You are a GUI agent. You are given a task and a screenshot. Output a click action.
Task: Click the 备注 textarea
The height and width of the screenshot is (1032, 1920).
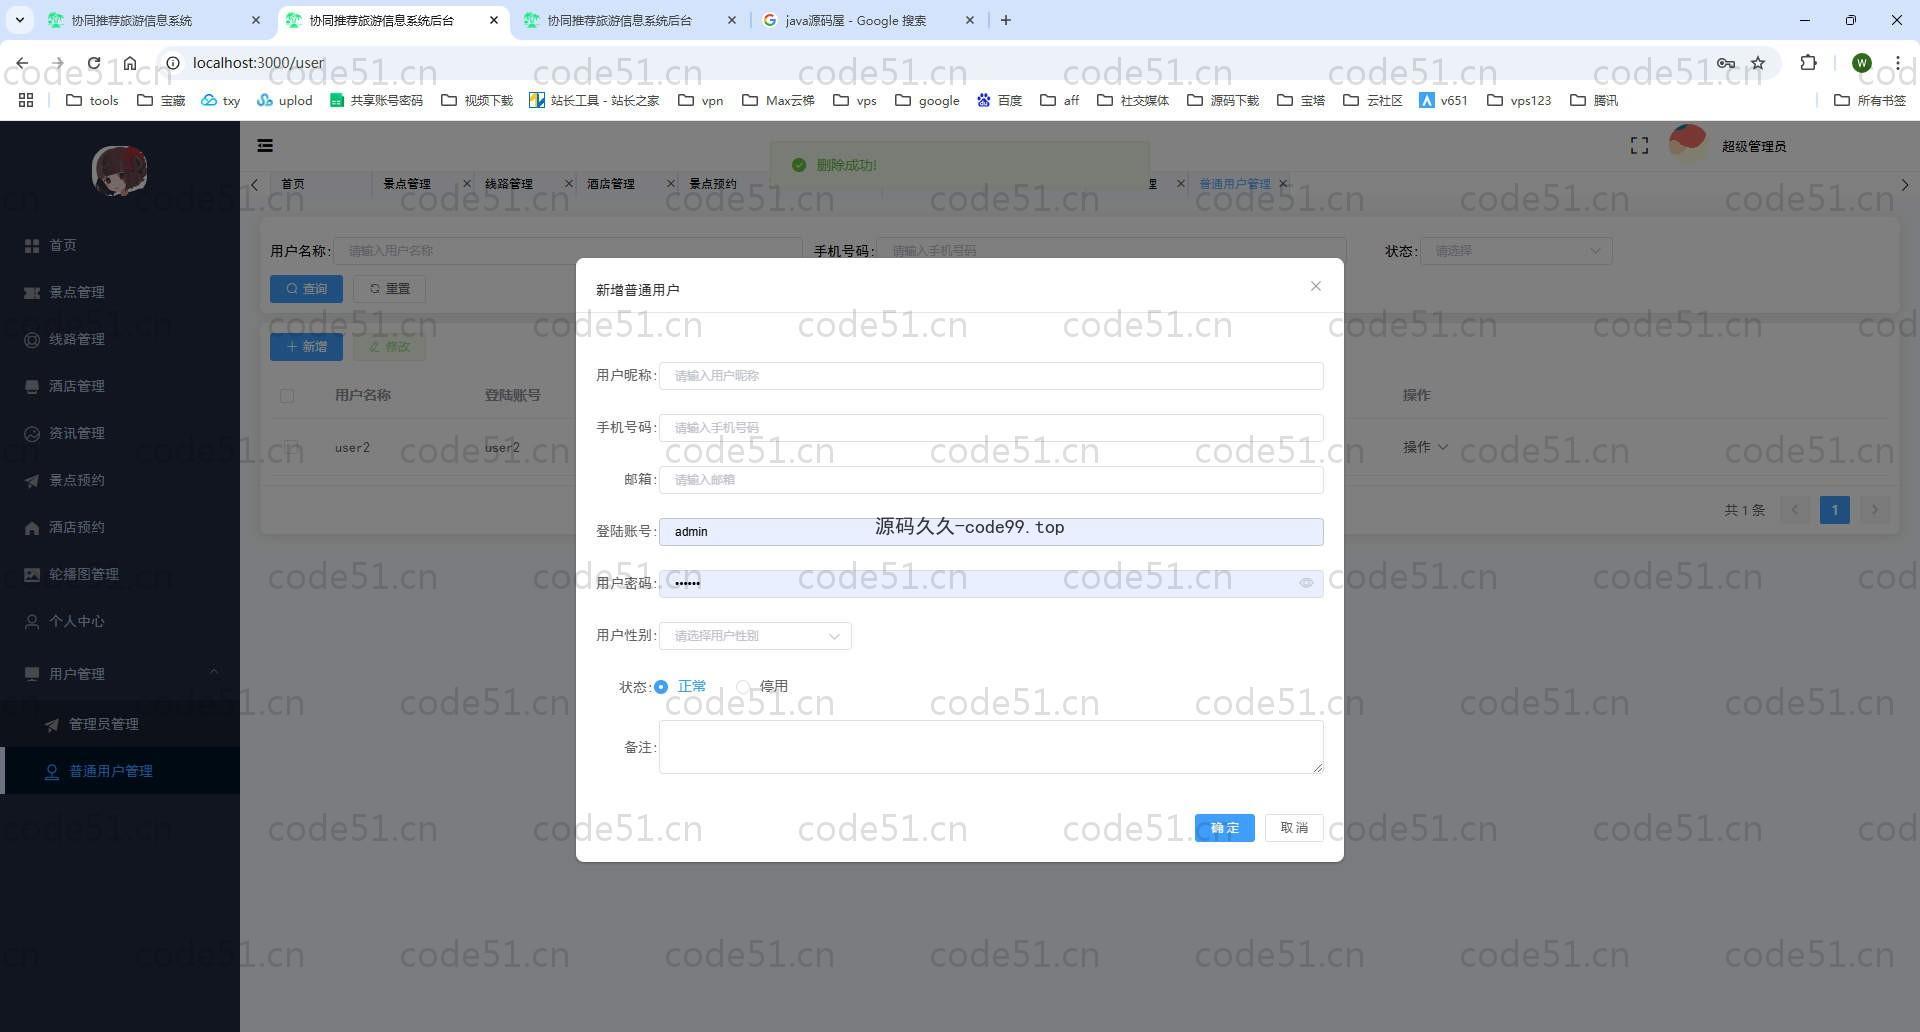click(x=991, y=747)
